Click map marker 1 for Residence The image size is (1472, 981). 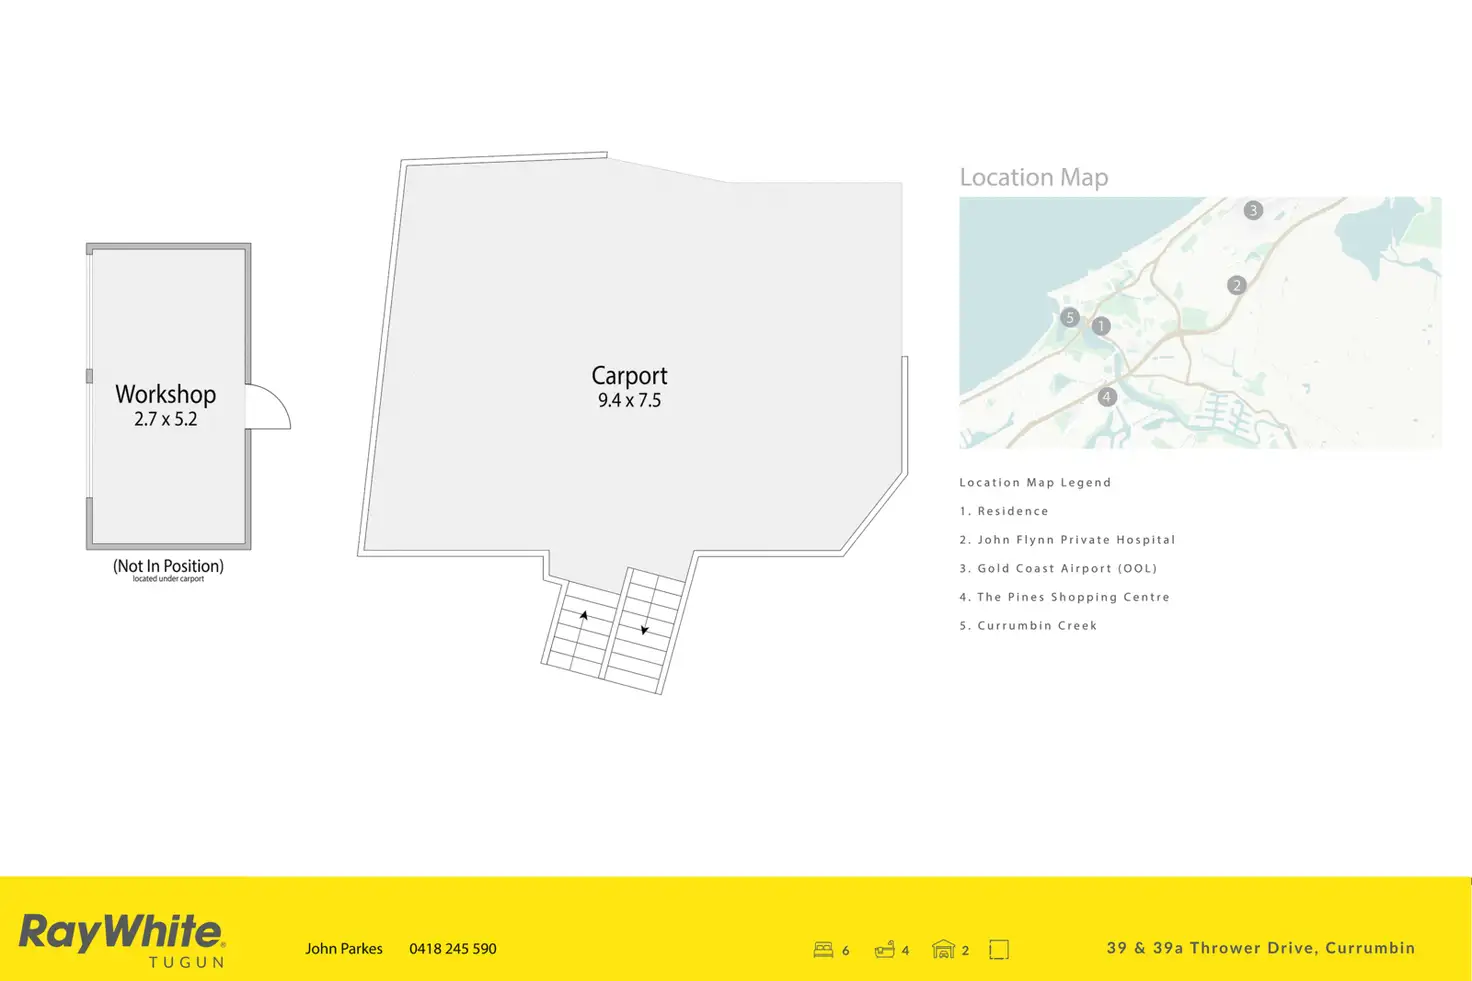1101,326
